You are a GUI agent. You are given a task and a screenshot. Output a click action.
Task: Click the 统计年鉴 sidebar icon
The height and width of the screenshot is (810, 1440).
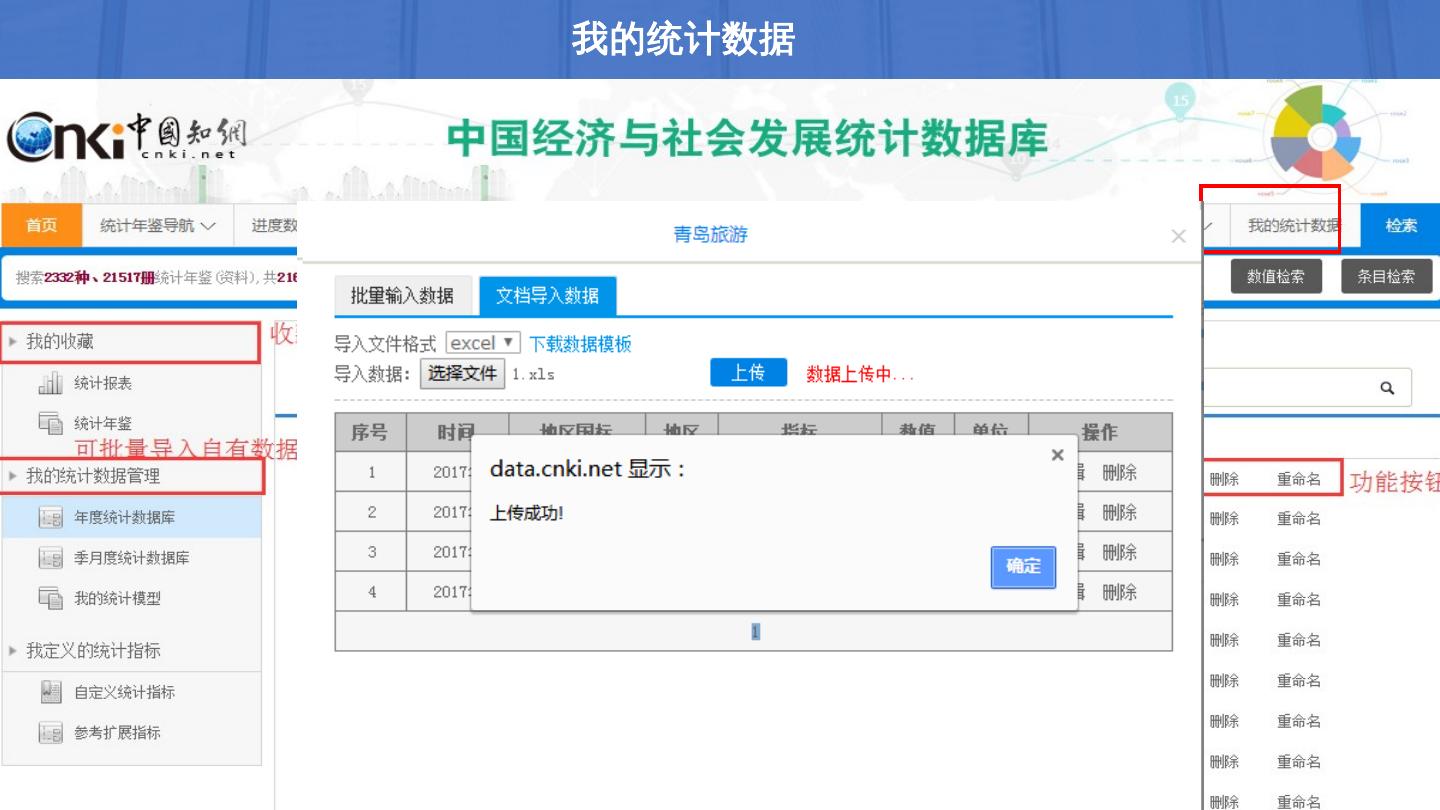[x=50, y=423]
